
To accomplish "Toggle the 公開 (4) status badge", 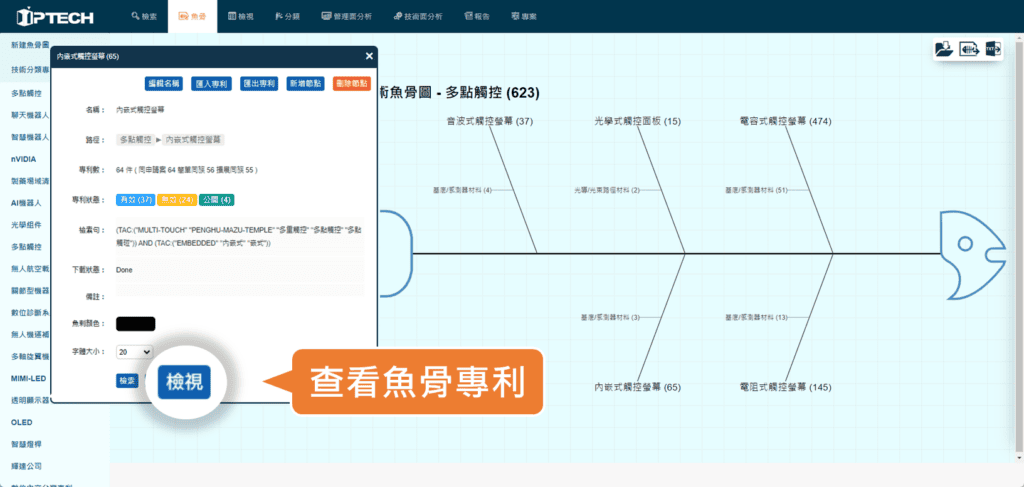I will click(216, 200).
